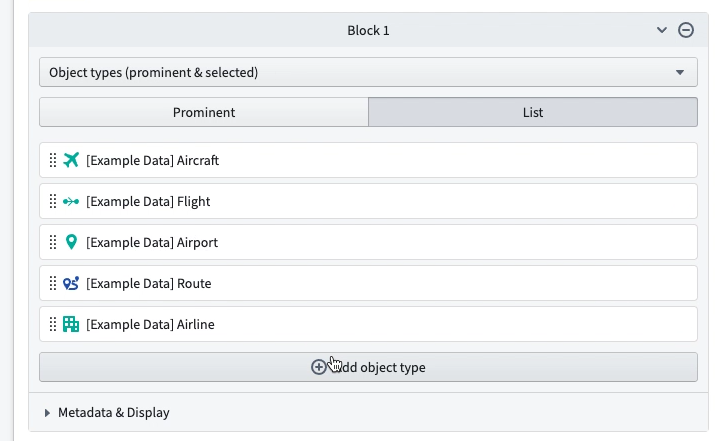Click Add object type button

pyautogui.click(x=368, y=367)
